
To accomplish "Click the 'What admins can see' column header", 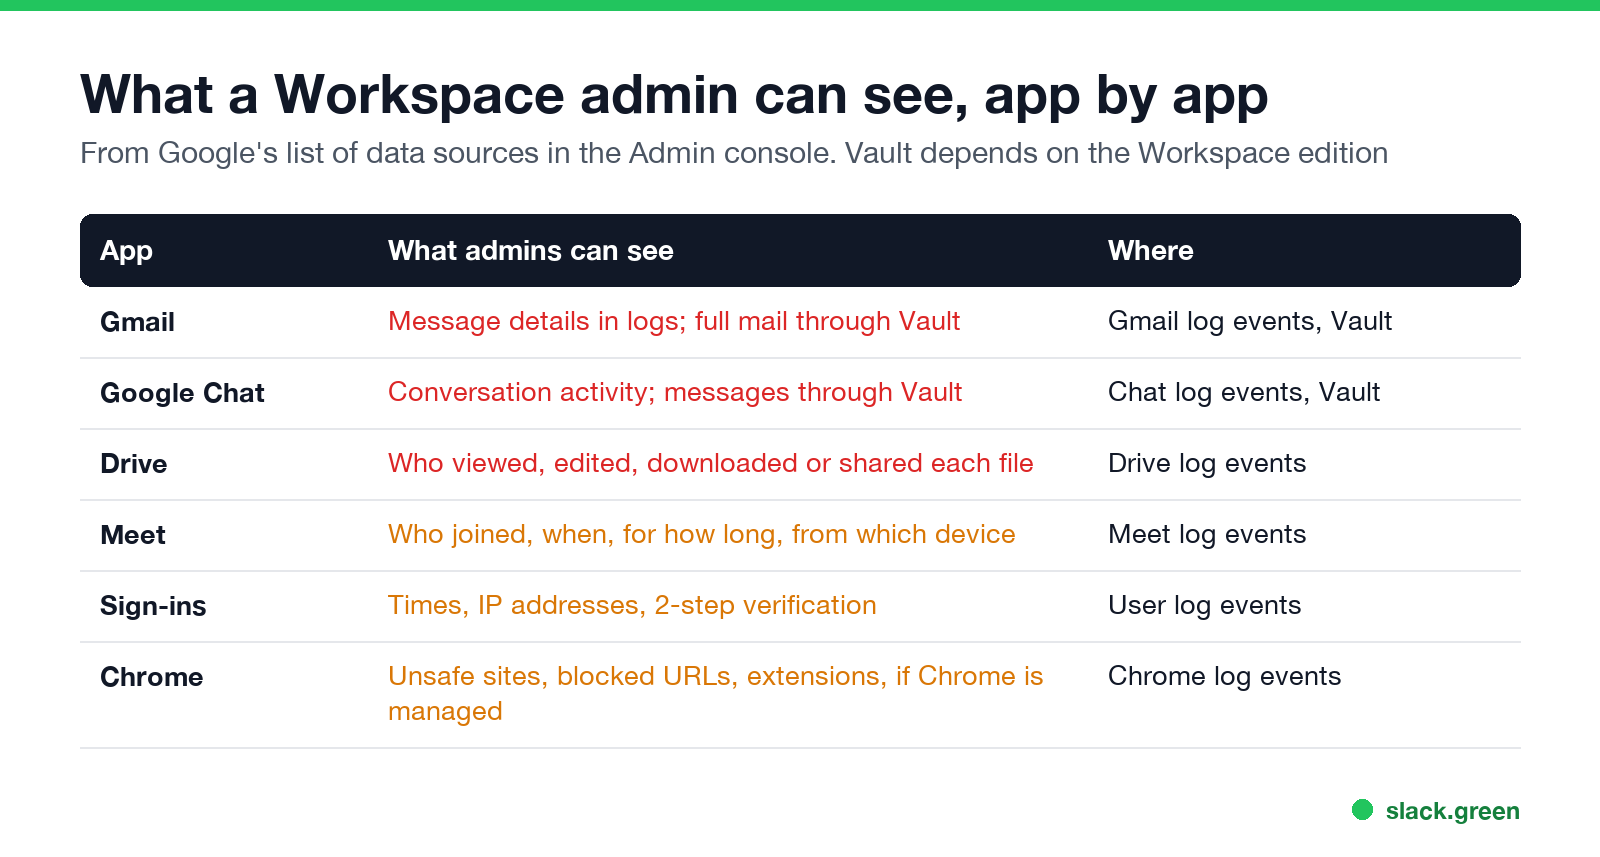I will 530,251.
